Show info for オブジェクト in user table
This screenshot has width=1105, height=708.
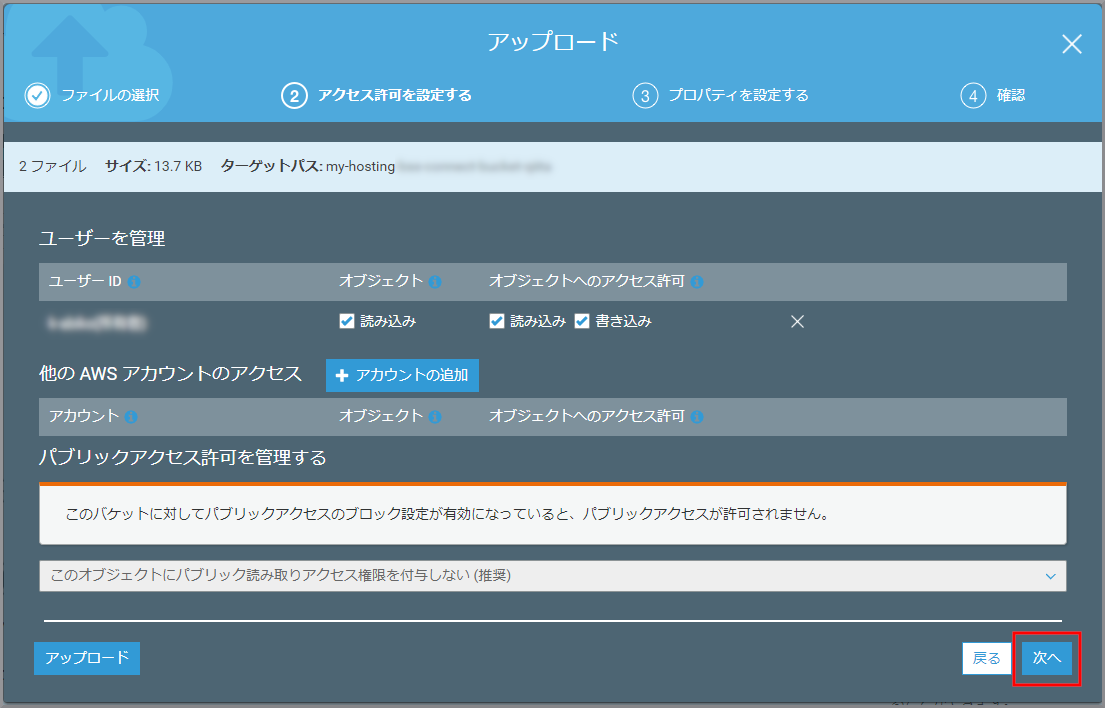[x=435, y=282]
